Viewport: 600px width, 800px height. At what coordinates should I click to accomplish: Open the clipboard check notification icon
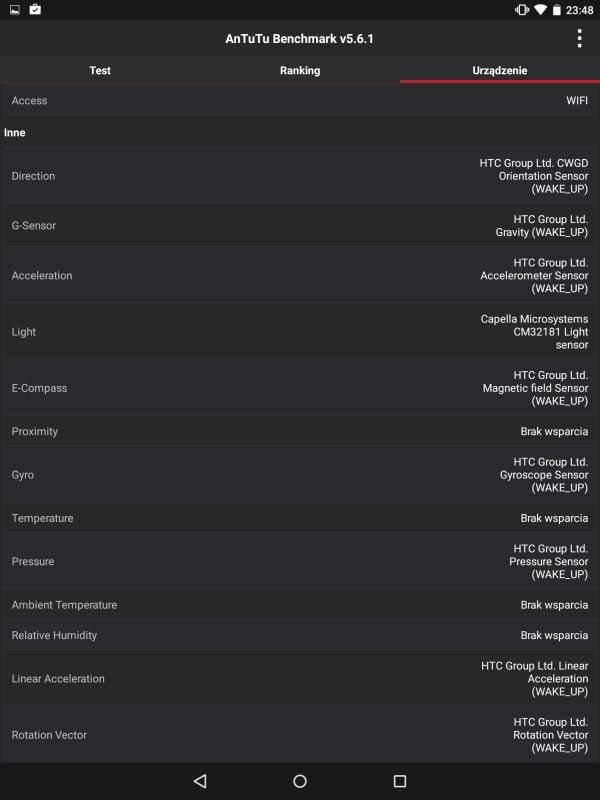coord(35,9)
